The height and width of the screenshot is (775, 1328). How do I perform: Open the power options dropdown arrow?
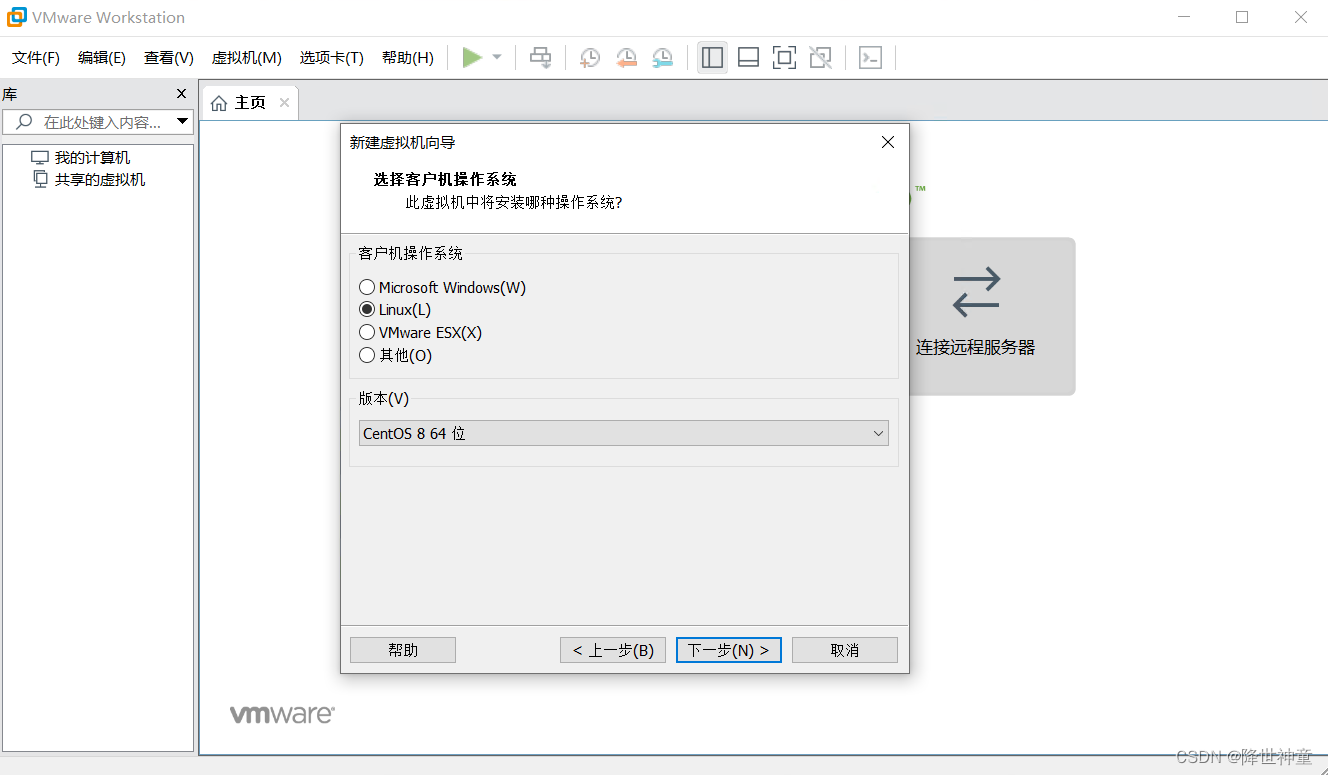click(x=497, y=58)
